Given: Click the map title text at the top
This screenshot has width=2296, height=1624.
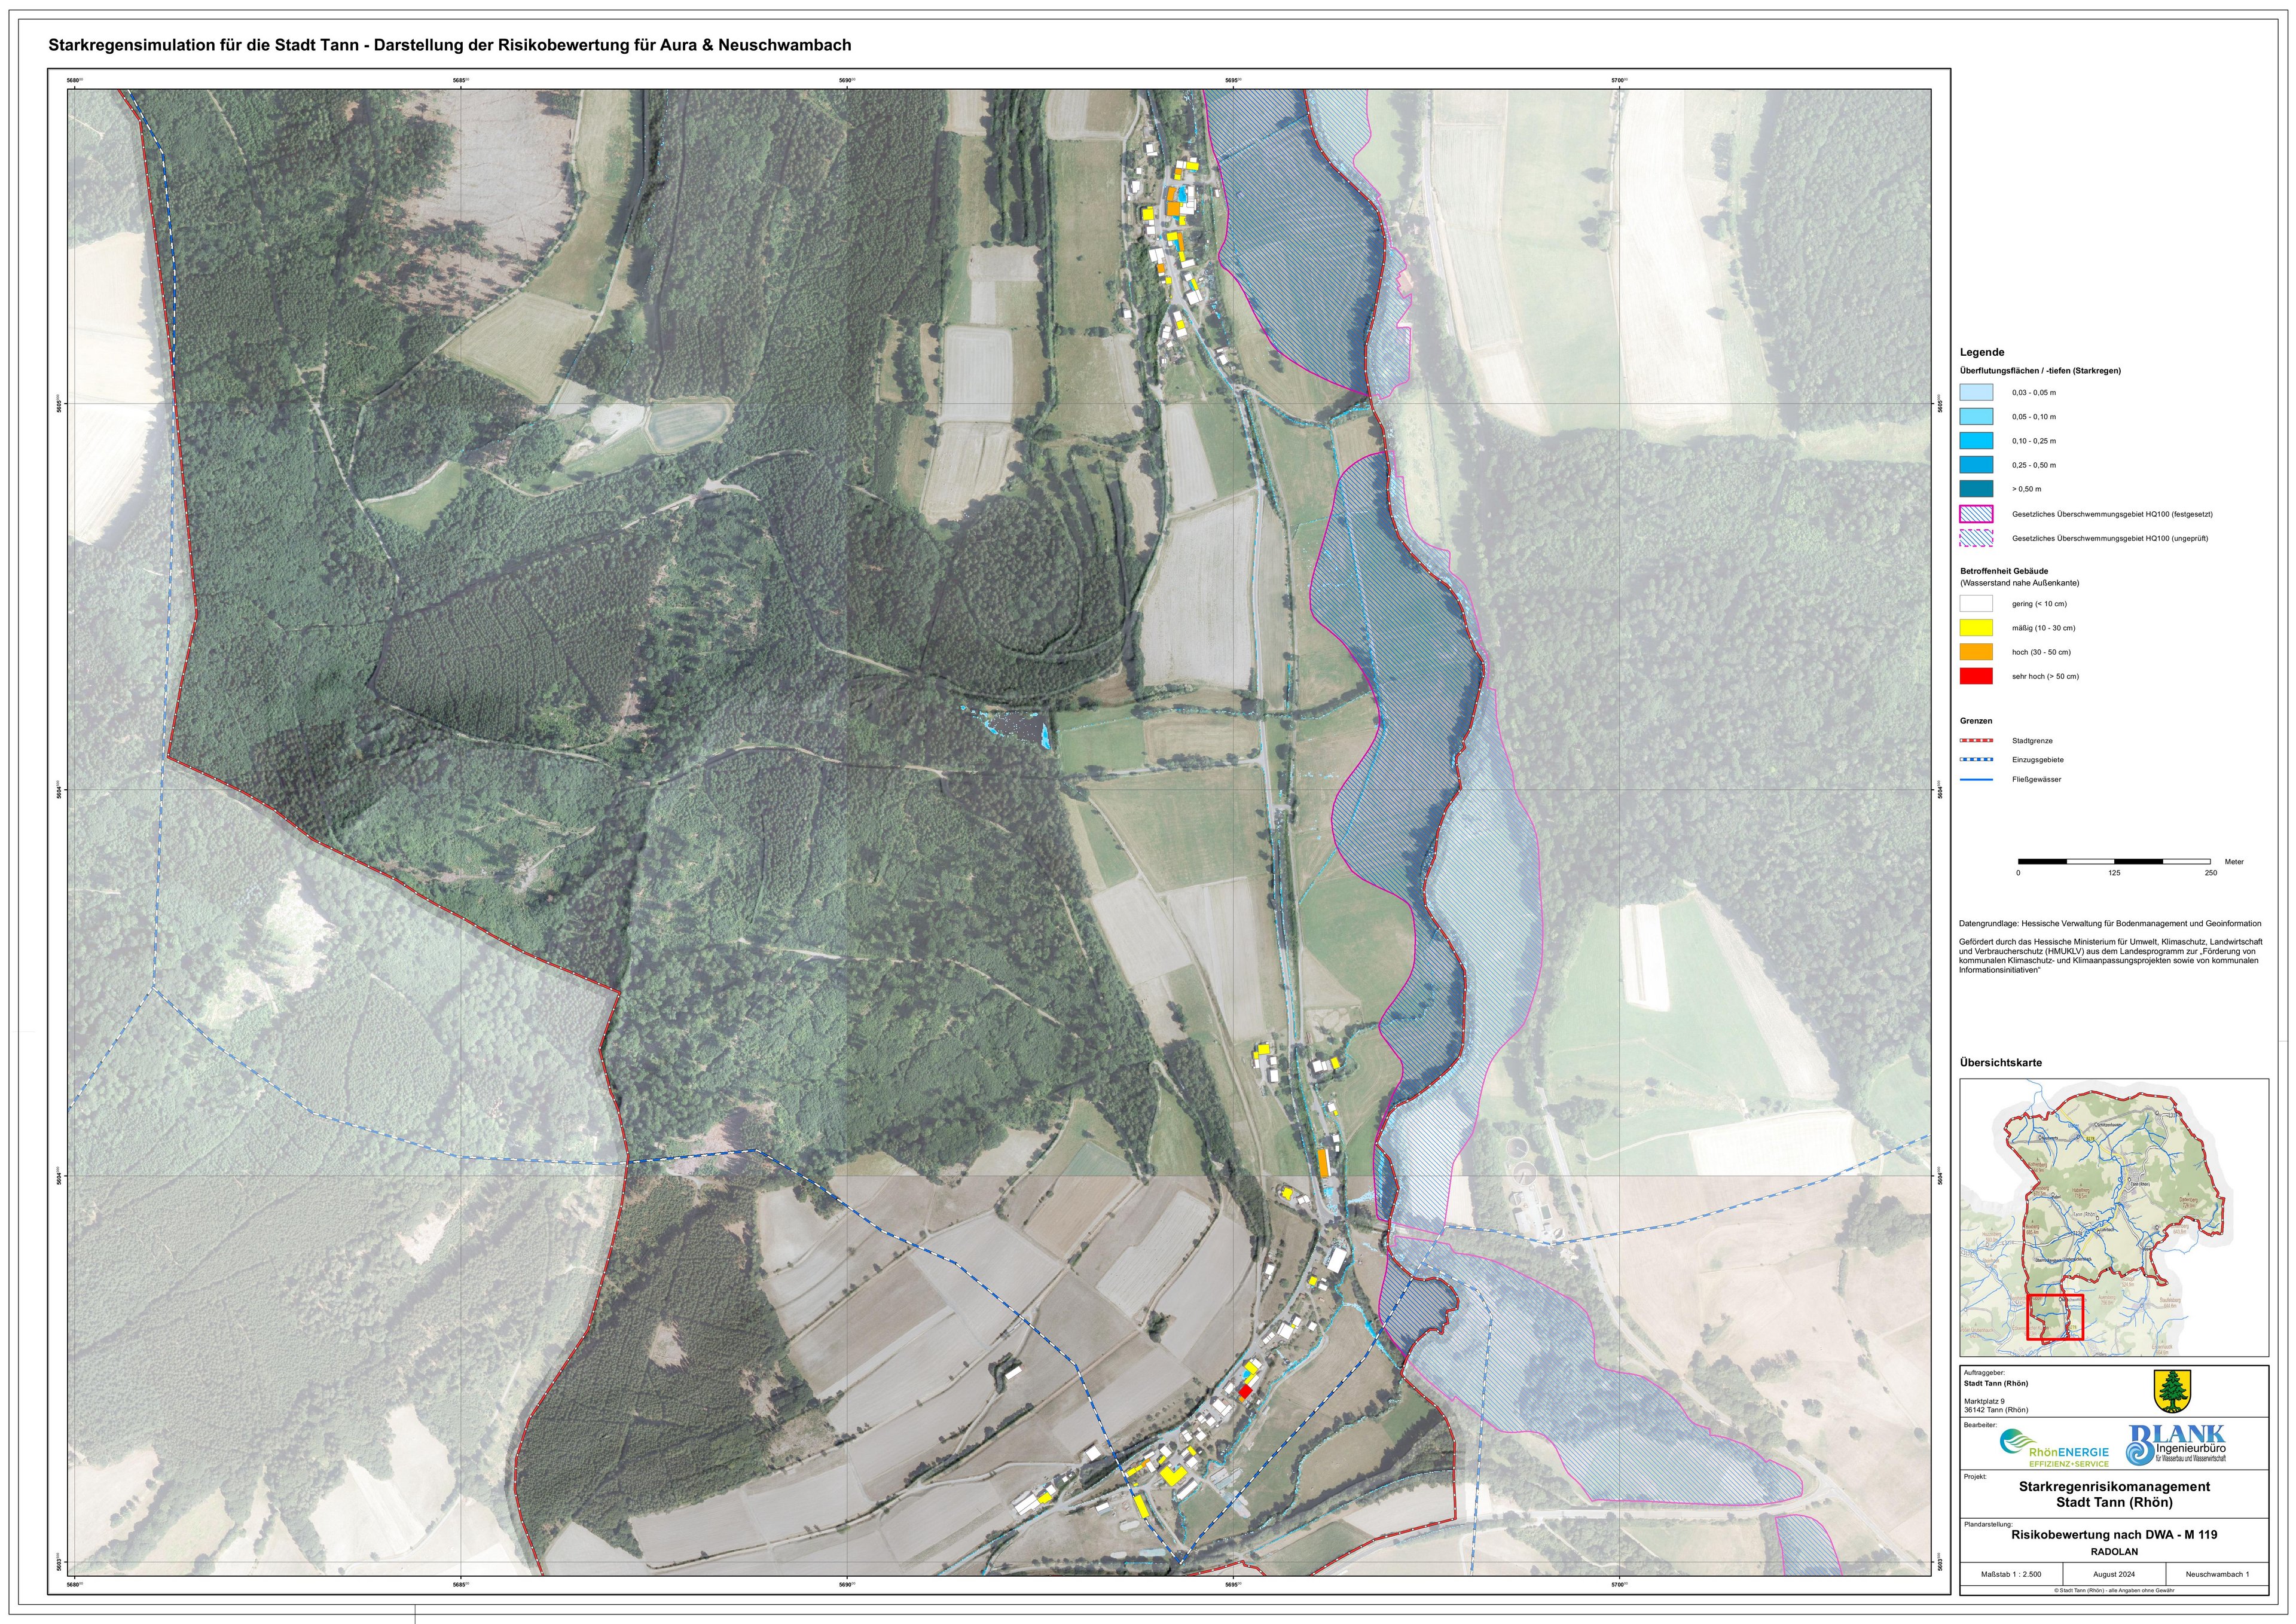Looking at the screenshot, I should pos(450,45).
